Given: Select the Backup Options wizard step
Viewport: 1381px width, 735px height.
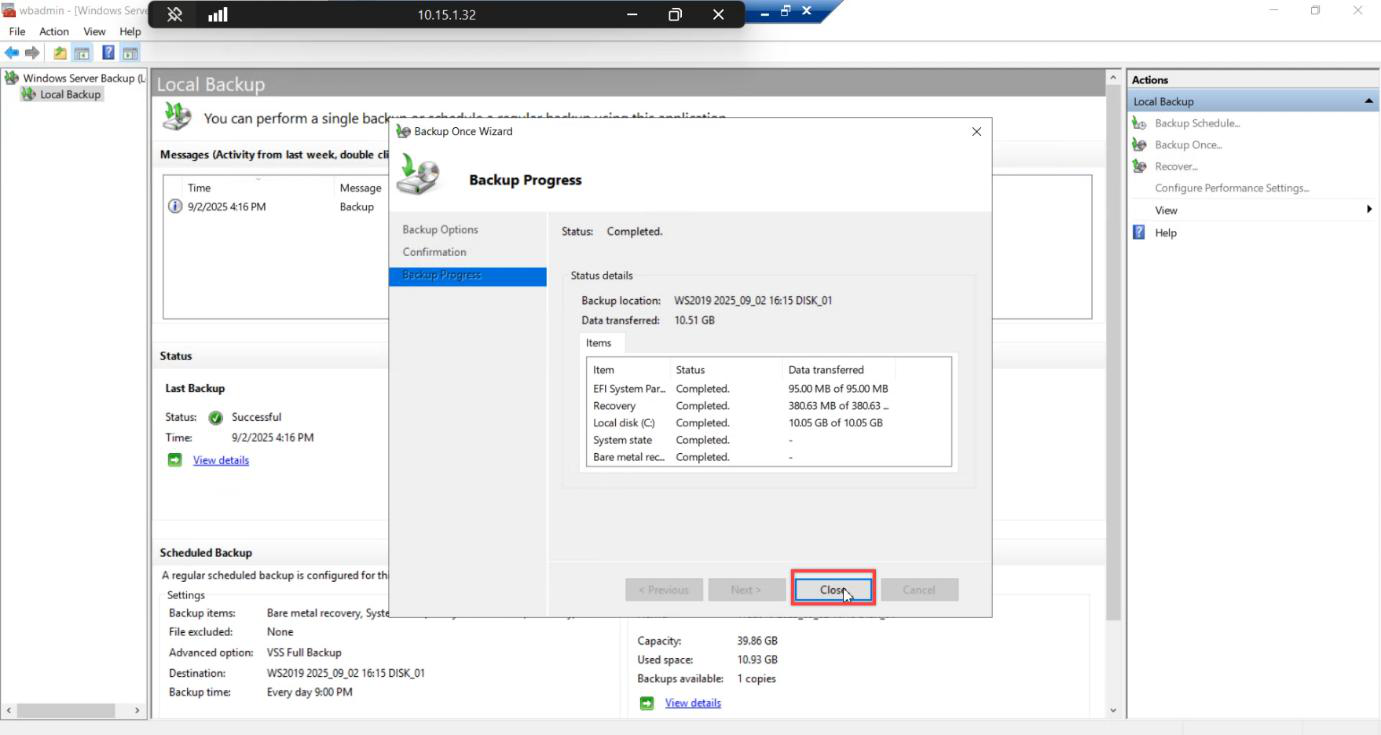Looking at the screenshot, I should pos(440,230).
